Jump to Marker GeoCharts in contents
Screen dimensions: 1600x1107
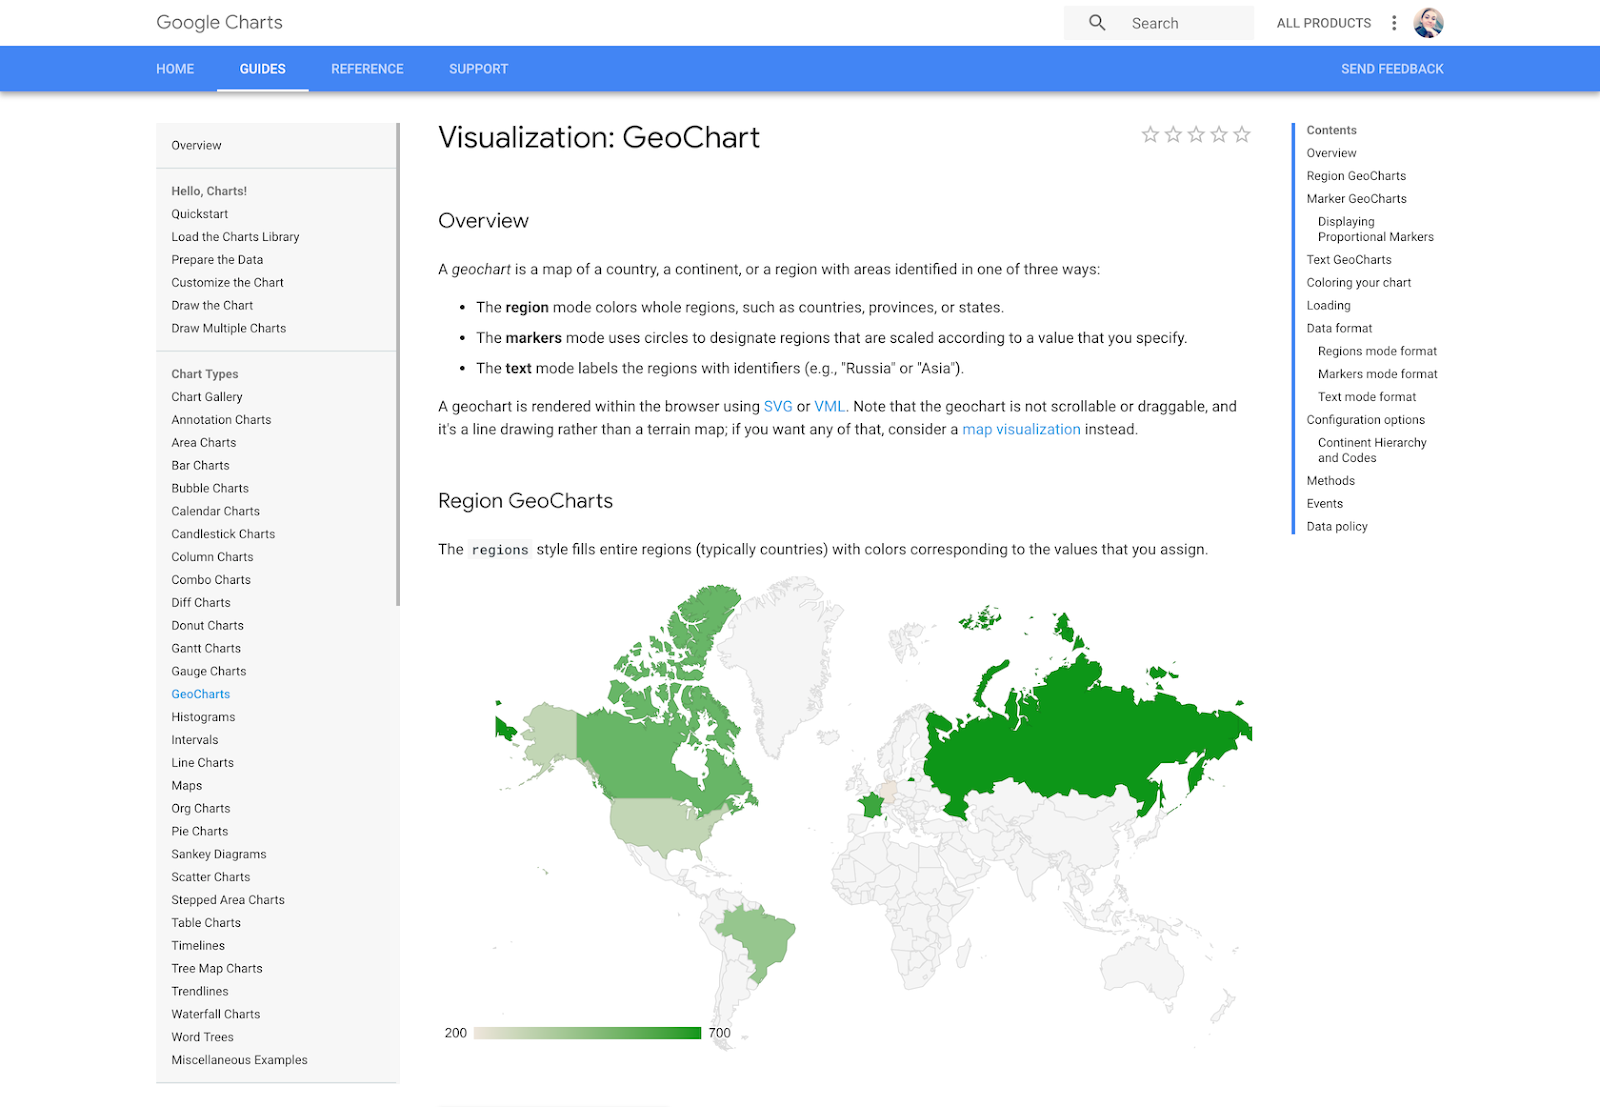click(x=1356, y=199)
